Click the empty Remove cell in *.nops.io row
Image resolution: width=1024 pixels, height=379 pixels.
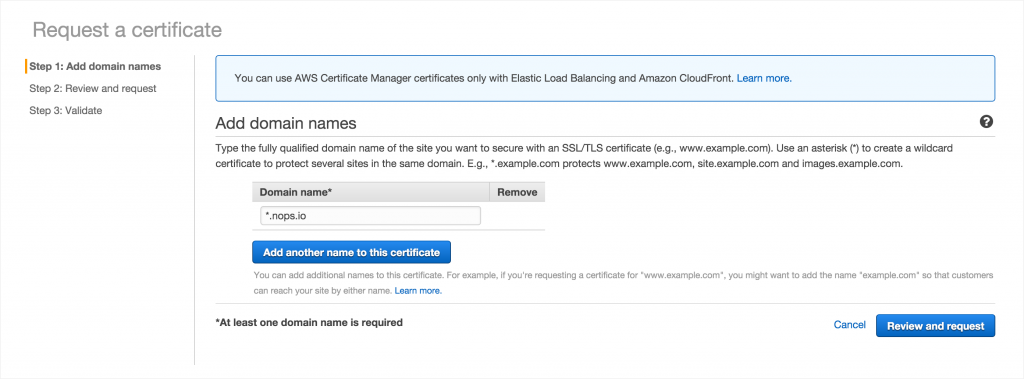[517, 216]
